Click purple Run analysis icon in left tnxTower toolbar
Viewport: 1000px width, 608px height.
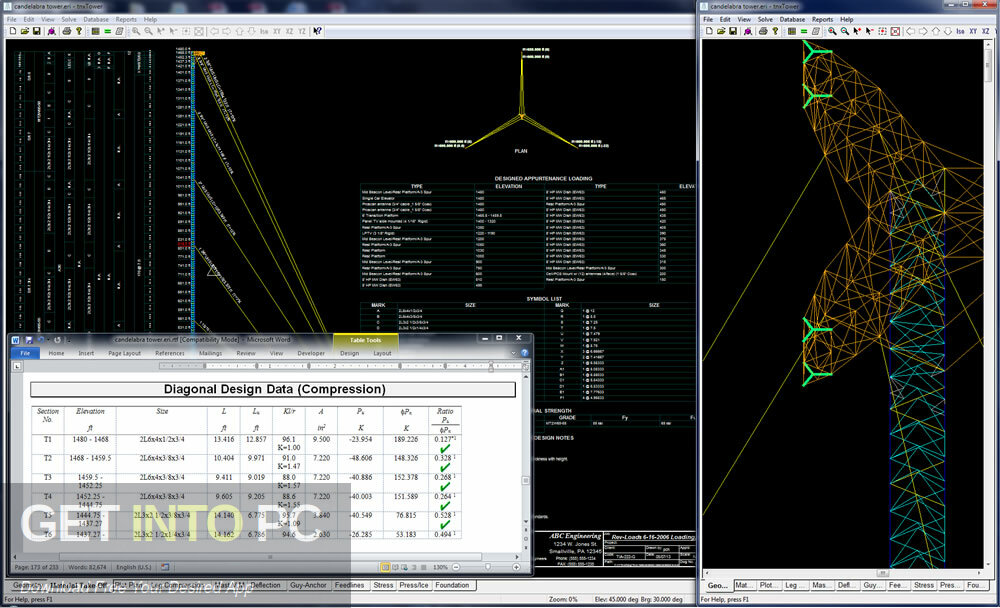[x=52, y=31]
